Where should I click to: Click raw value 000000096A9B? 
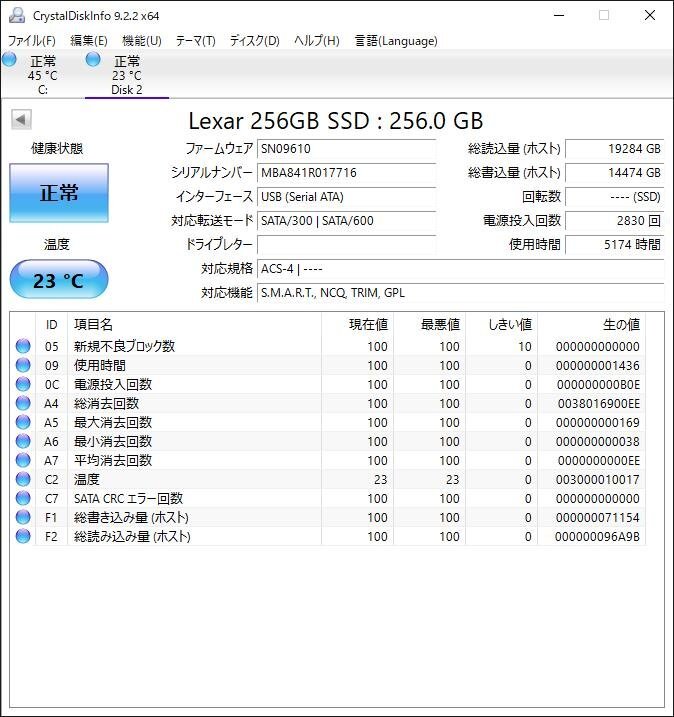pyautogui.click(x=598, y=536)
